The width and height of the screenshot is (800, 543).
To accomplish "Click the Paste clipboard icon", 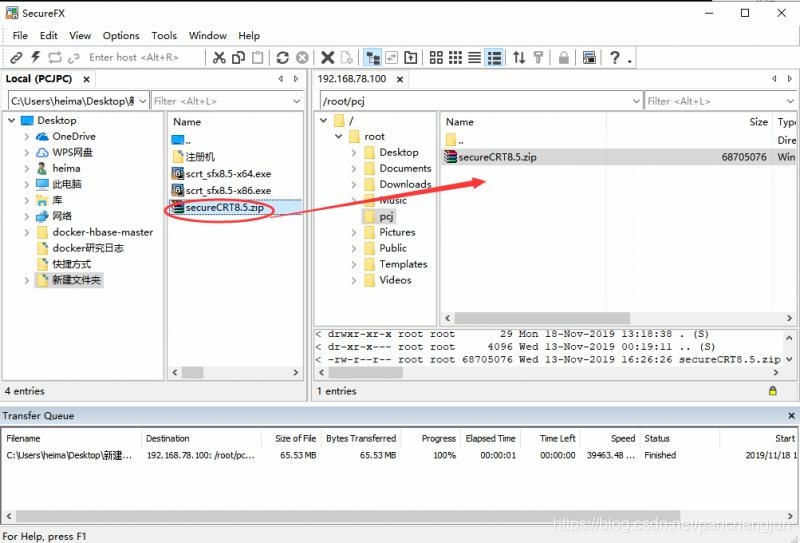I will 258,58.
